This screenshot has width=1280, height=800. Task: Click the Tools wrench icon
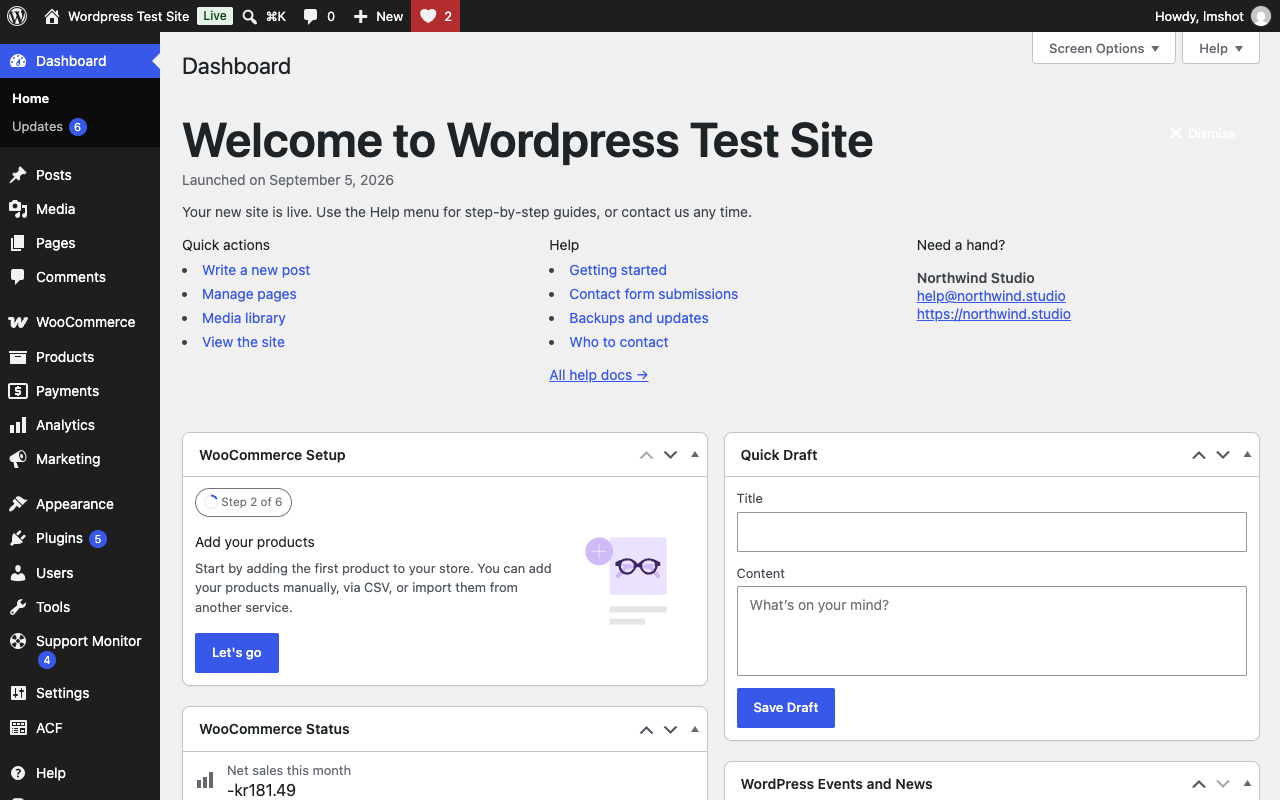point(18,607)
